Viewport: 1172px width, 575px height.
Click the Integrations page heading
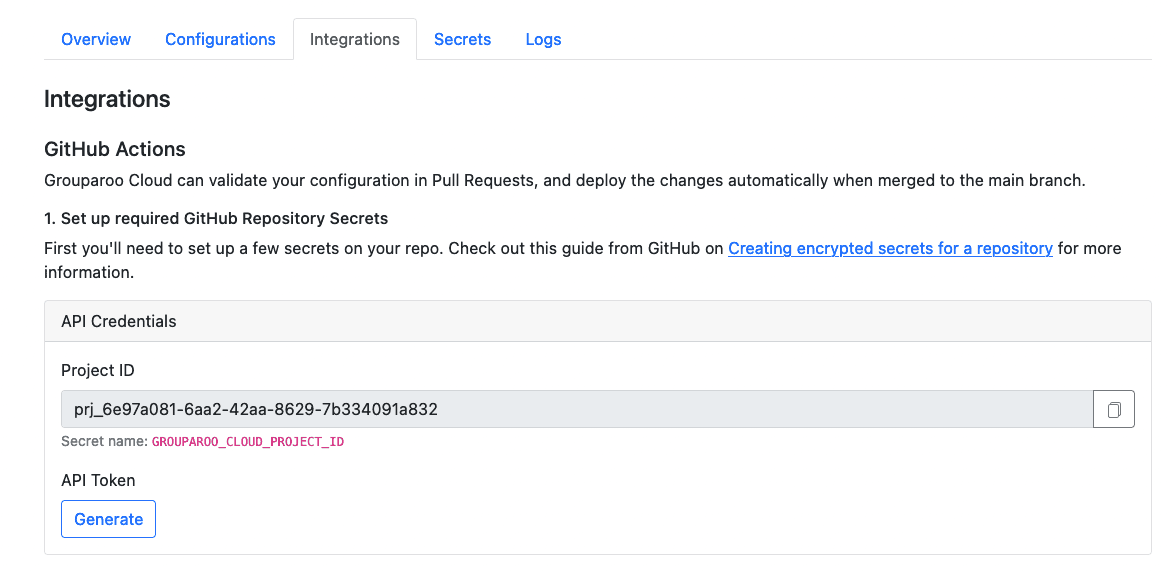pyautogui.click(x=107, y=99)
